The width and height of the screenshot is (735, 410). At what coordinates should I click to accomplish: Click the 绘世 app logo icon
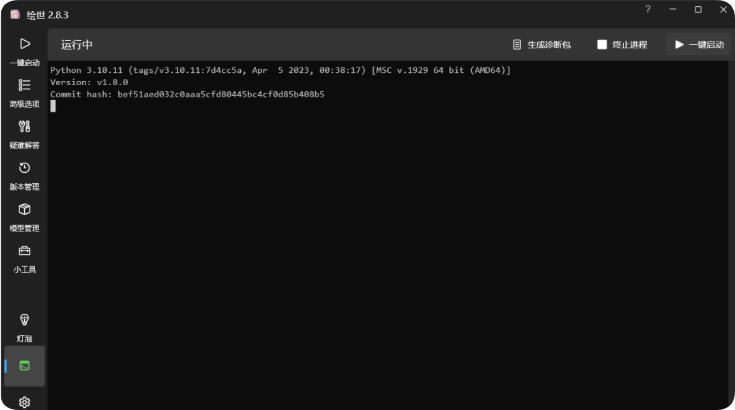click(x=15, y=15)
